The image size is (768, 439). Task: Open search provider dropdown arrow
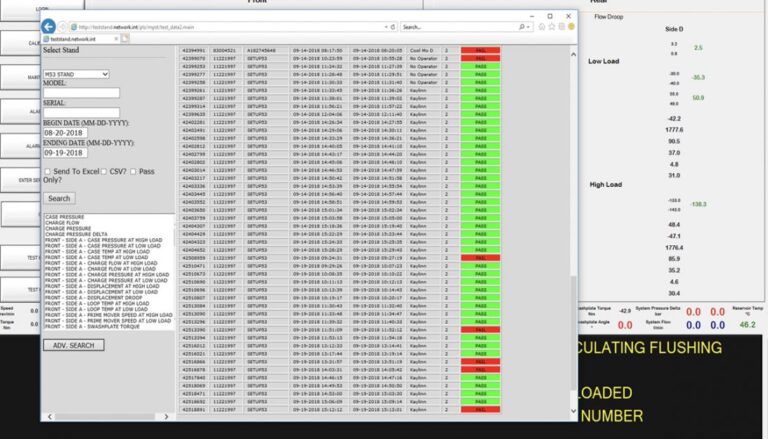[528, 27]
